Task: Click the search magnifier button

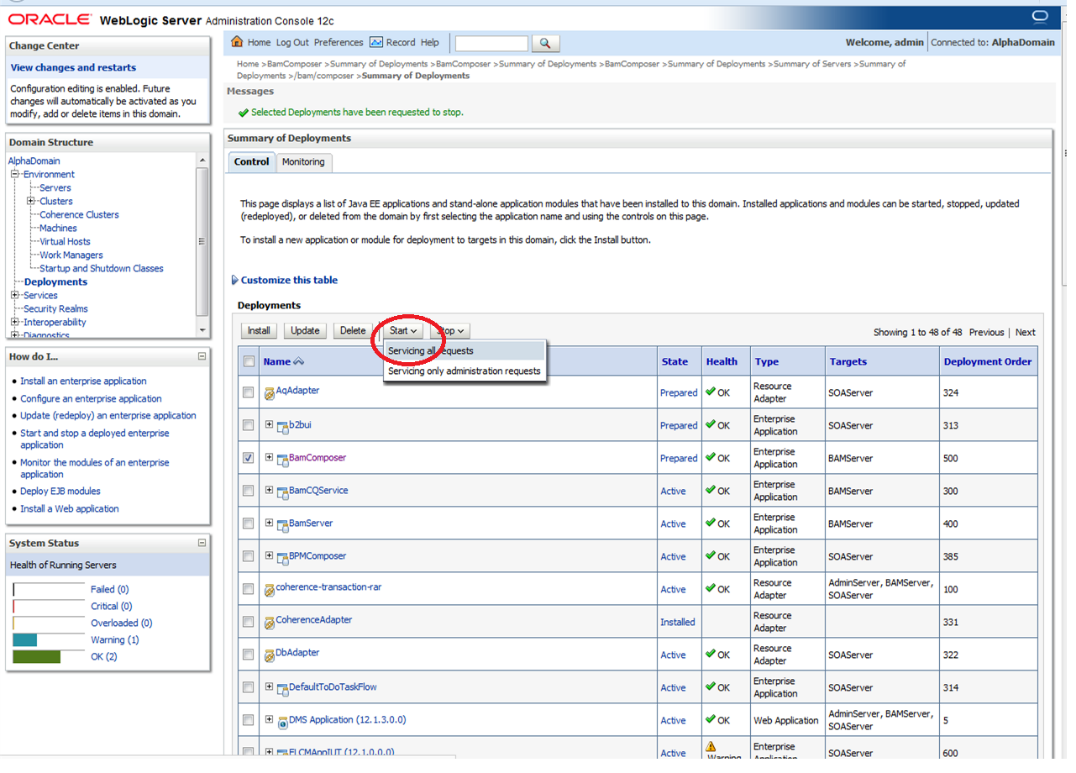Action: click(x=545, y=43)
